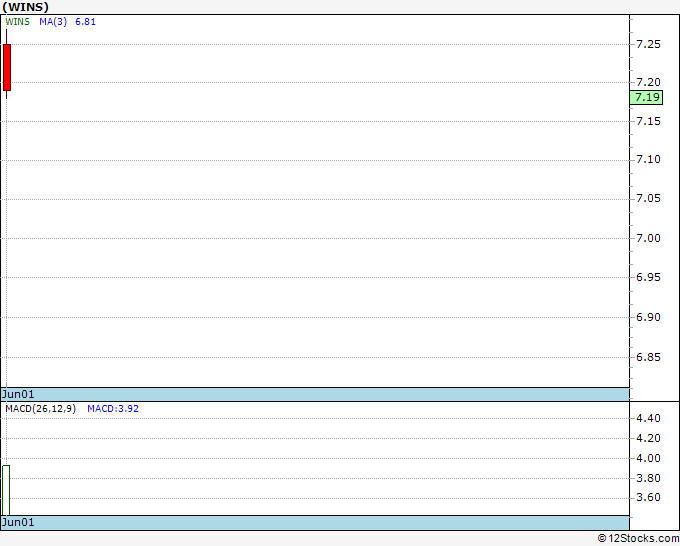This screenshot has width=680, height=546.
Task: Click the 4.00 MACD axis label
Action: 648,458
